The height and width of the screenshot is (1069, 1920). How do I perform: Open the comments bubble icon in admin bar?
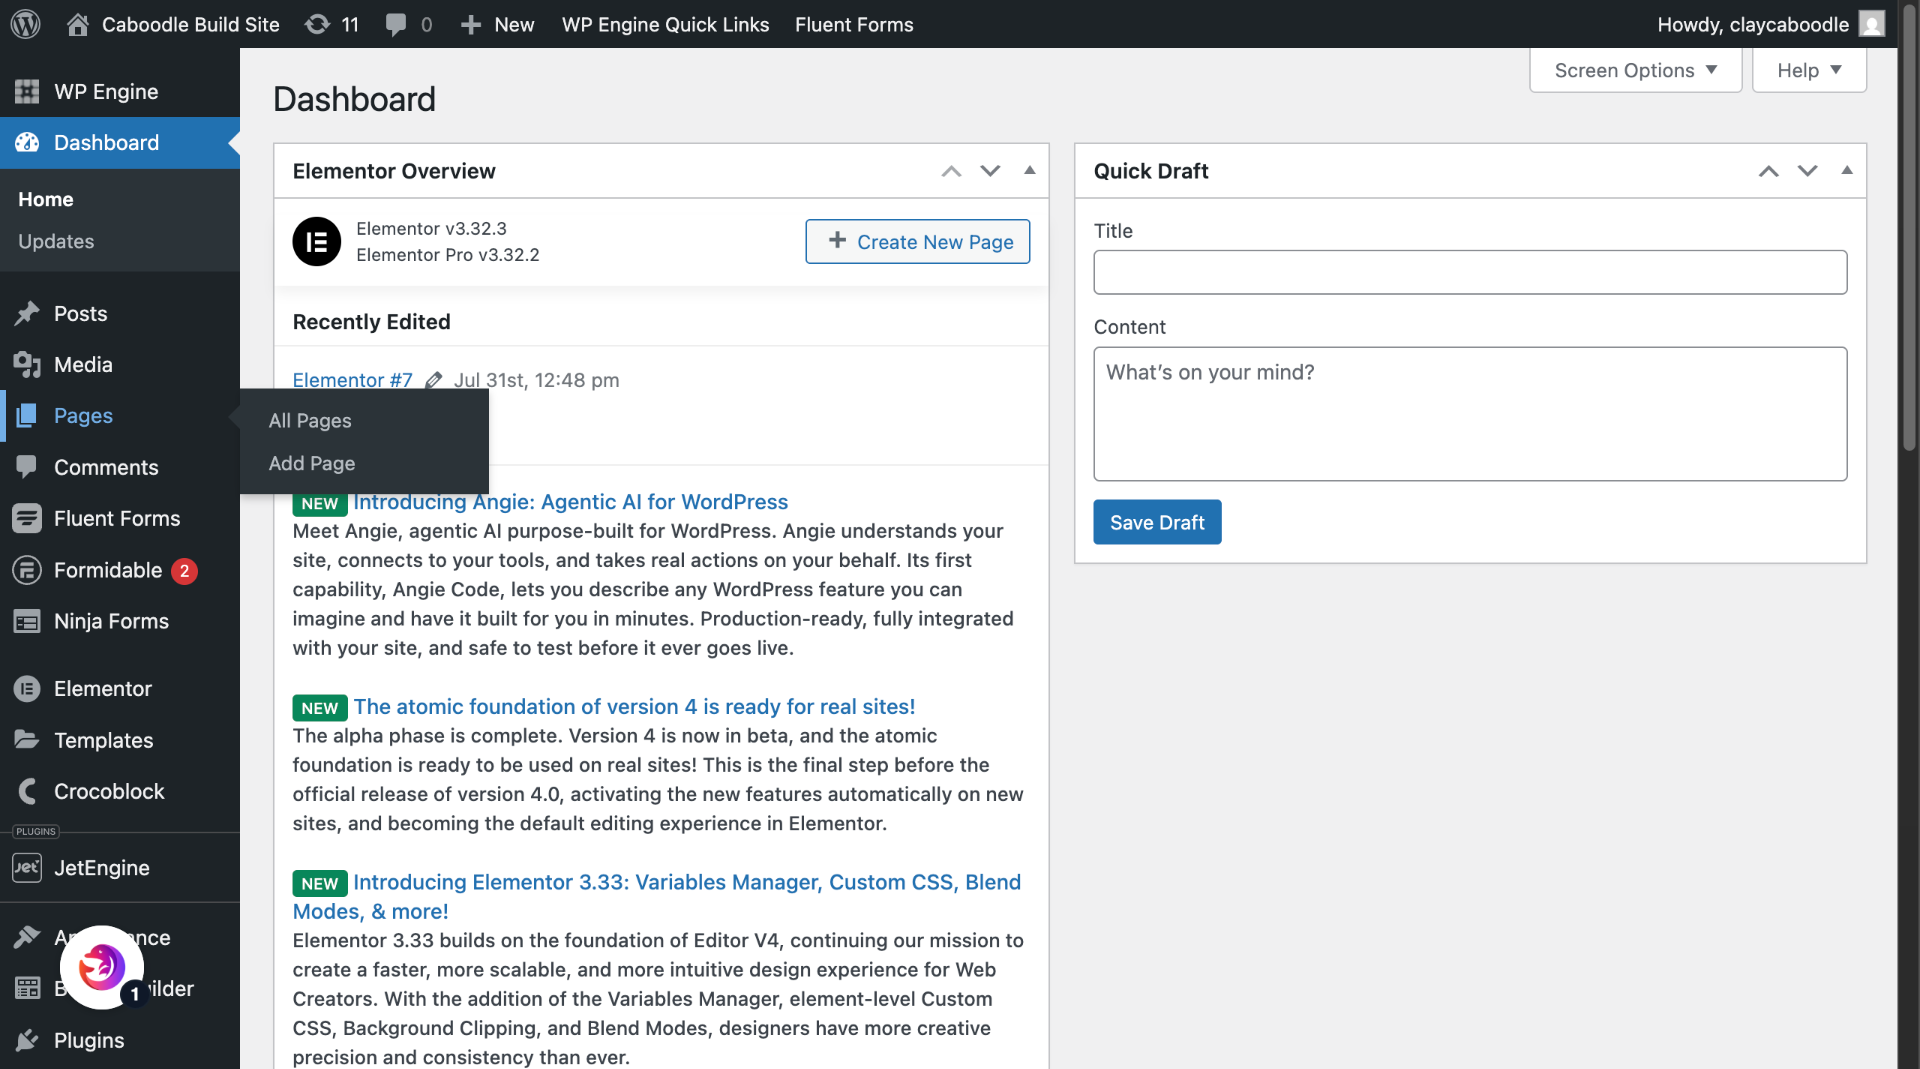(396, 24)
